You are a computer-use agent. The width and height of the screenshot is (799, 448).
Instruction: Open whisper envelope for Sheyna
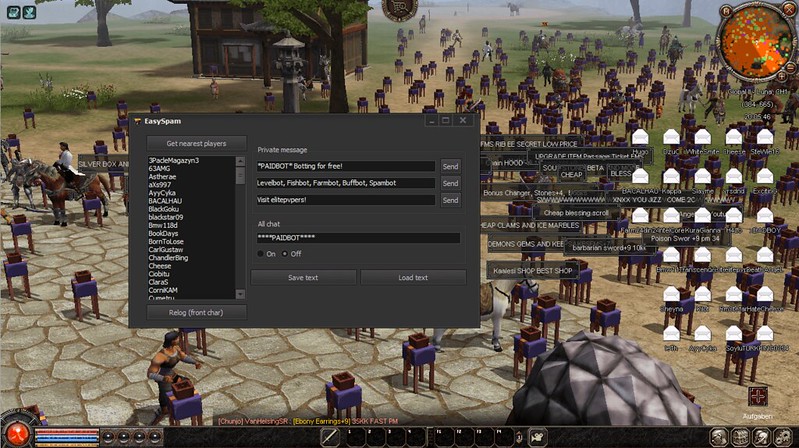[672, 294]
